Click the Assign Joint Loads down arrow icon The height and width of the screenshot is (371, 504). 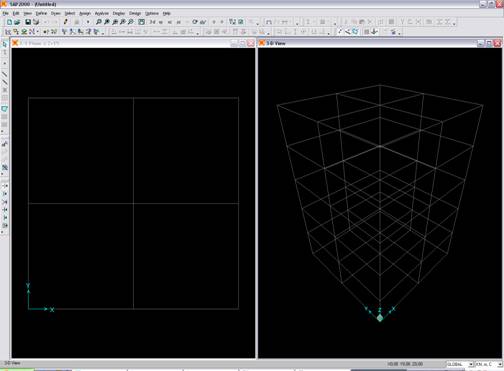(x=374, y=32)
